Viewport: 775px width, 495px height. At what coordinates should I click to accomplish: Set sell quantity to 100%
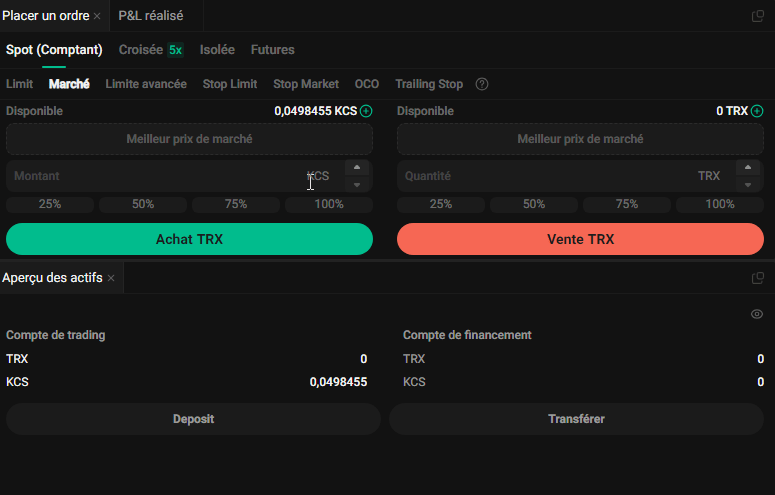click(720, 204)
